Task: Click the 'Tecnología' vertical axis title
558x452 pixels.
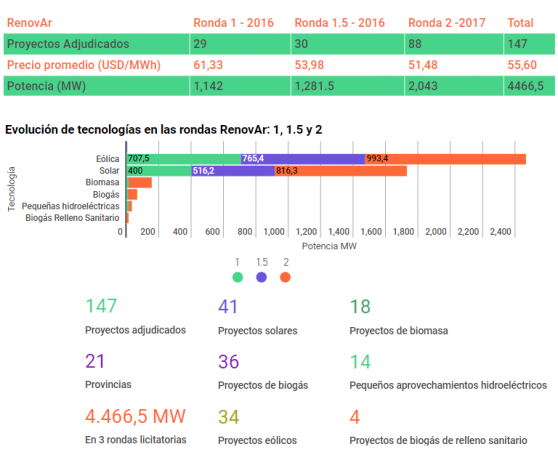Action: [x=12, y=189]
